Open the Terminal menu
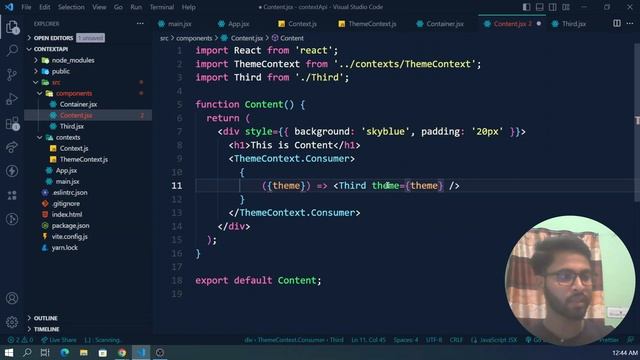The image size is (640, 360). click(162, 7)
